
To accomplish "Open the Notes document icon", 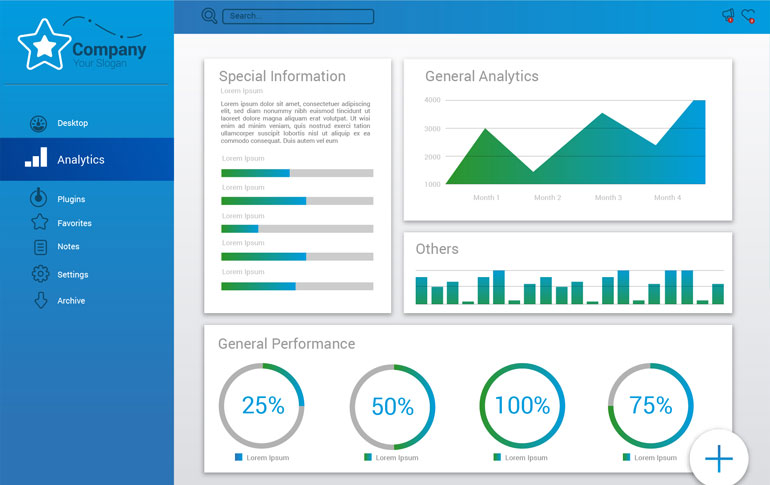I will pyautogui.click(x=40, y=247).
